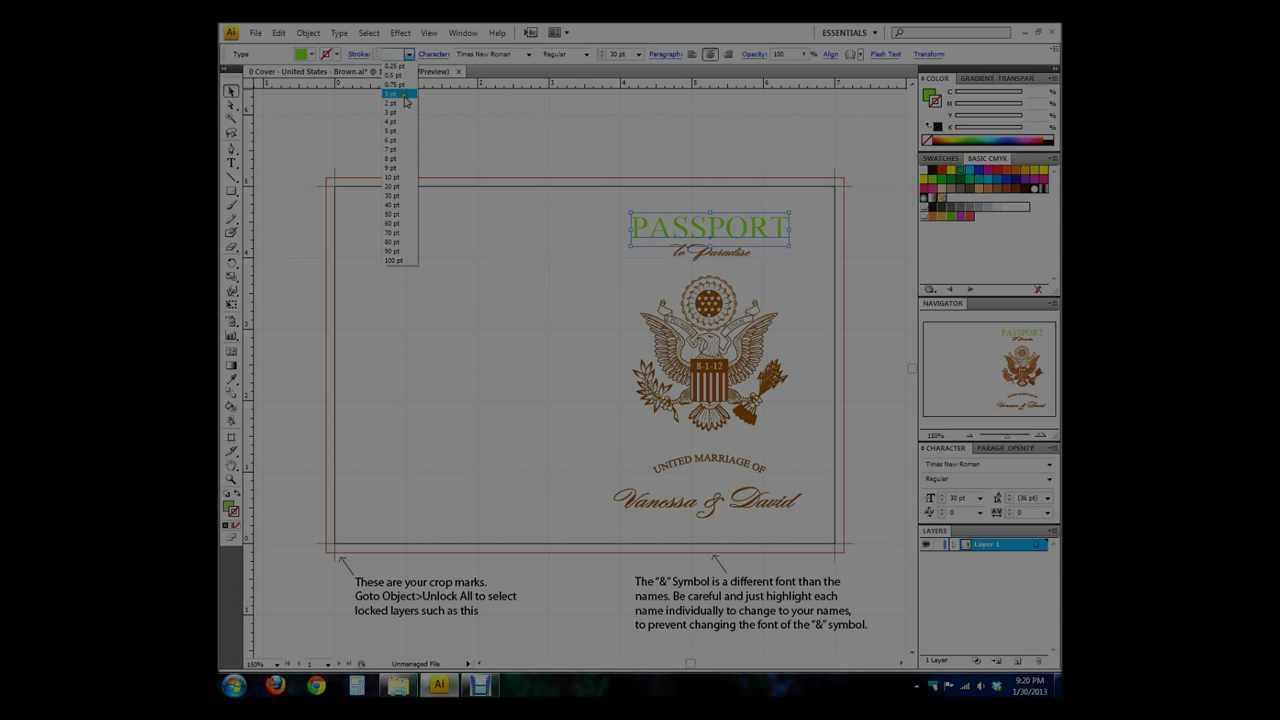The width and height of the screenshot is (1280, 720).
Task: Click the Illustrator Ai logo in menu bar
Action: (x=231, y=33)
